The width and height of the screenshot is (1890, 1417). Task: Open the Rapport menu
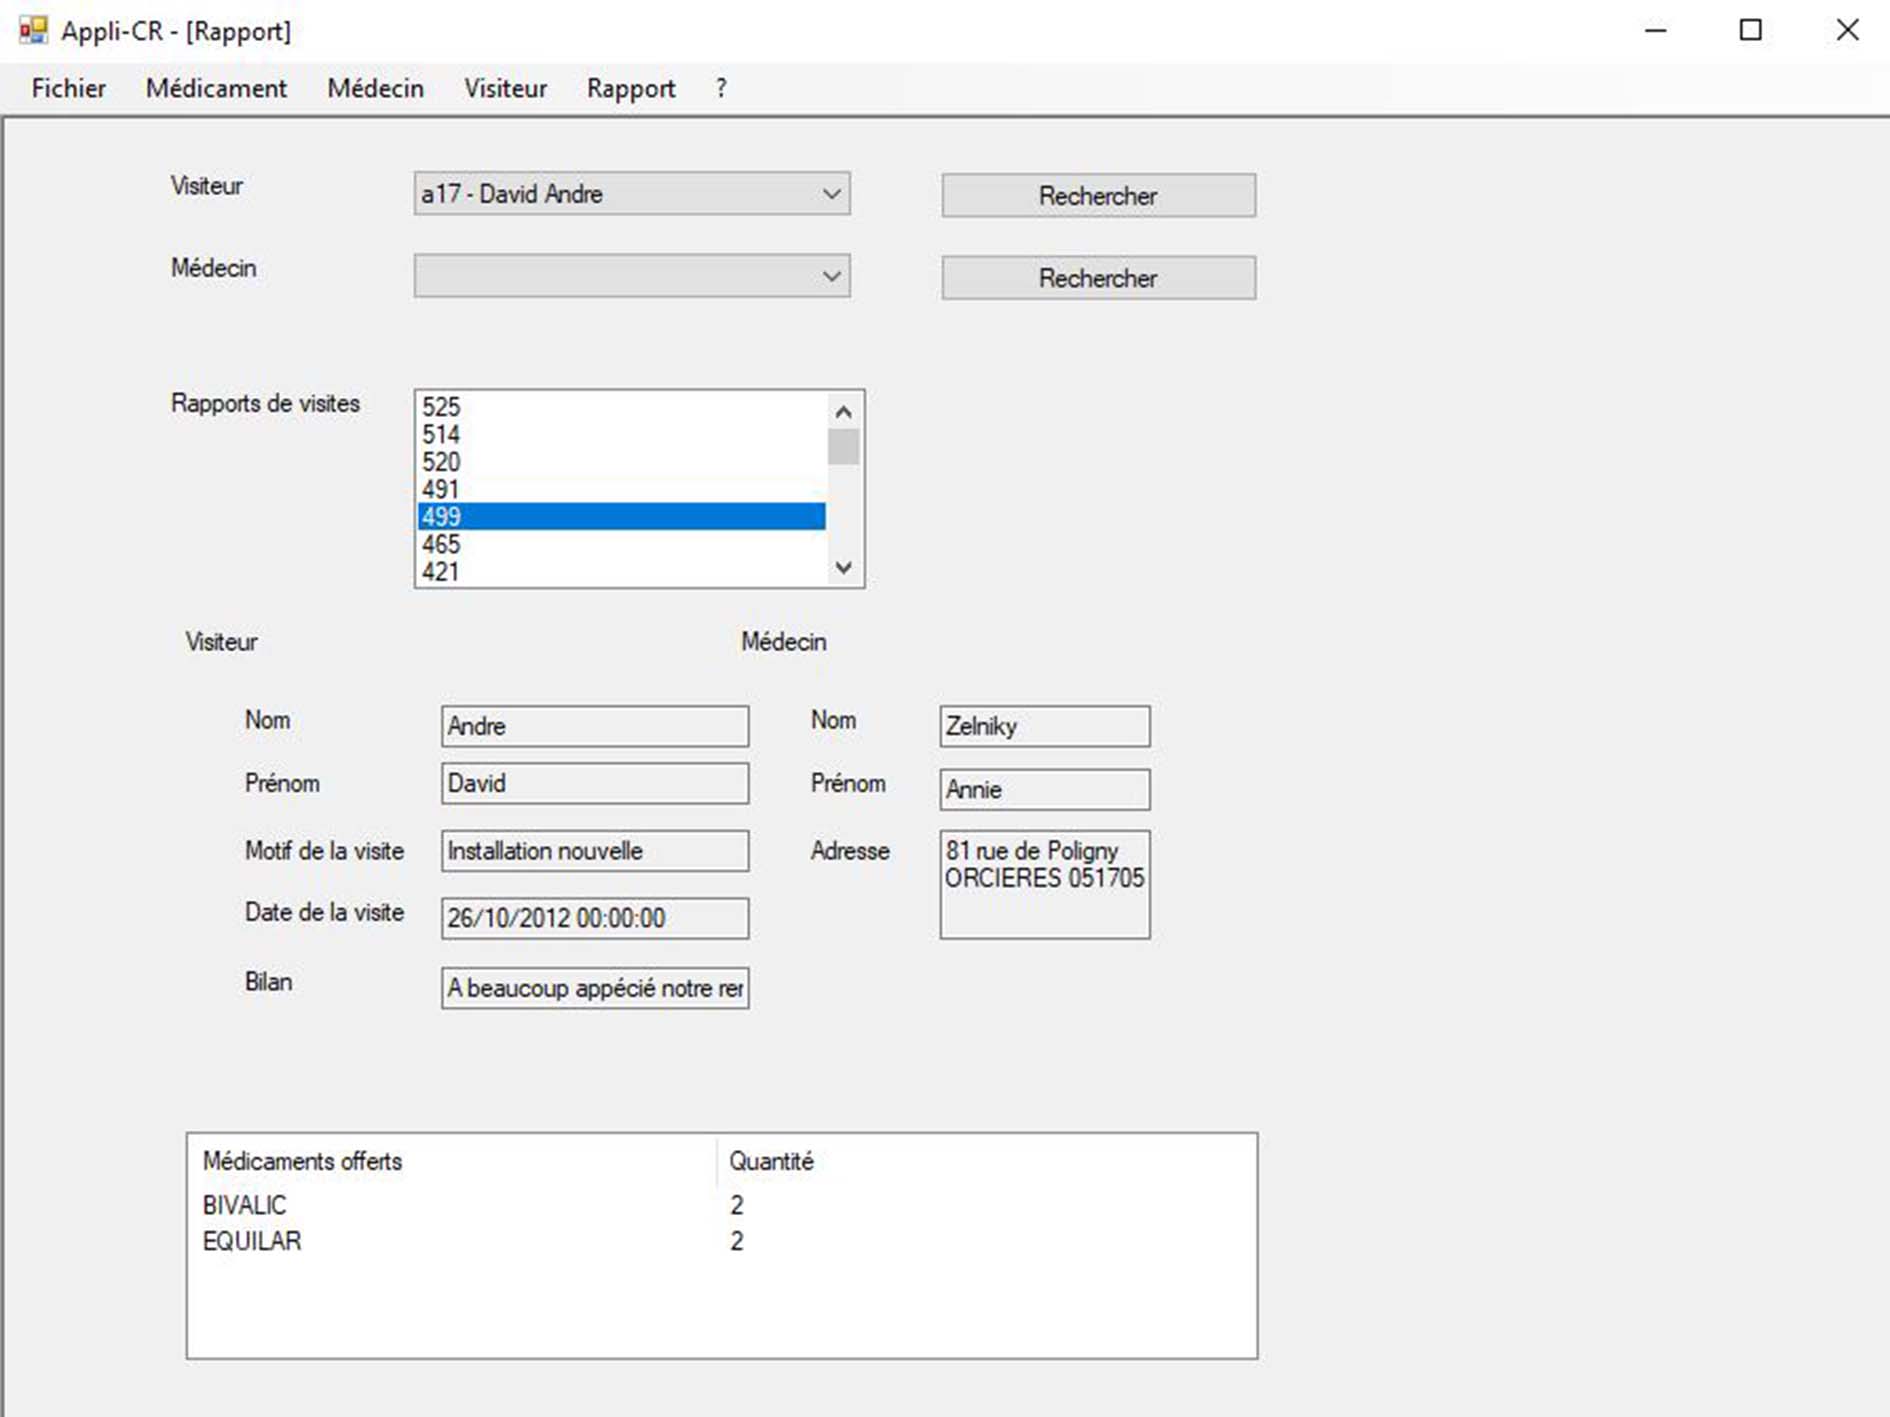(x=631, y=88)
